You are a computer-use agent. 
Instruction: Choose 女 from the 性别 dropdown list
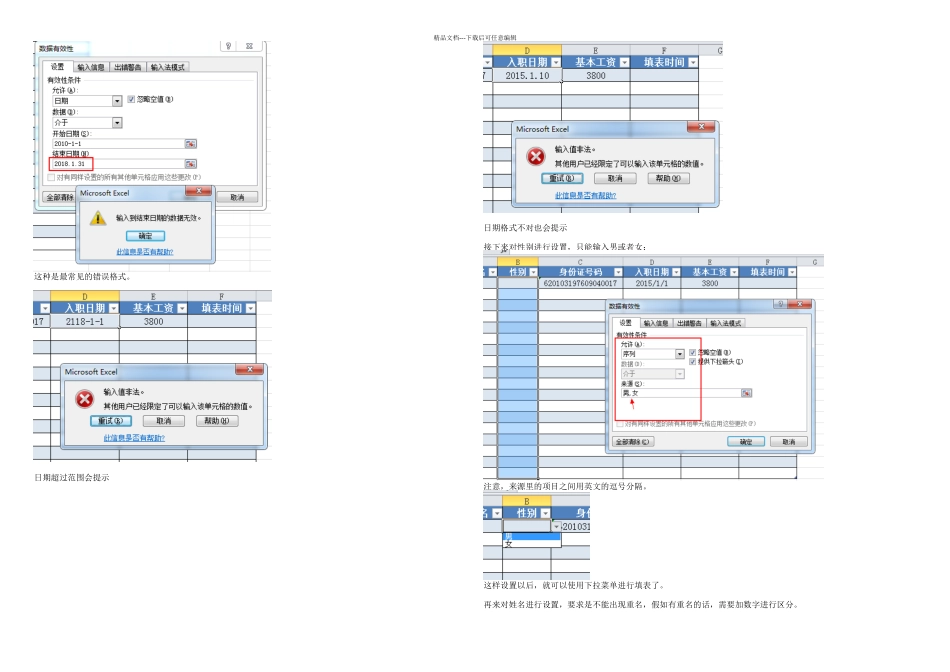pos(531,544)
